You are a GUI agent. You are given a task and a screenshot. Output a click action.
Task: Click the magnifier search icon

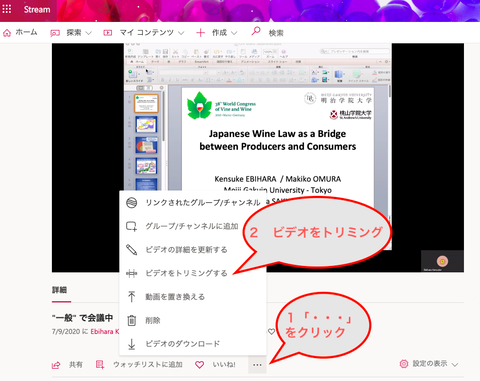coord(256,31)
